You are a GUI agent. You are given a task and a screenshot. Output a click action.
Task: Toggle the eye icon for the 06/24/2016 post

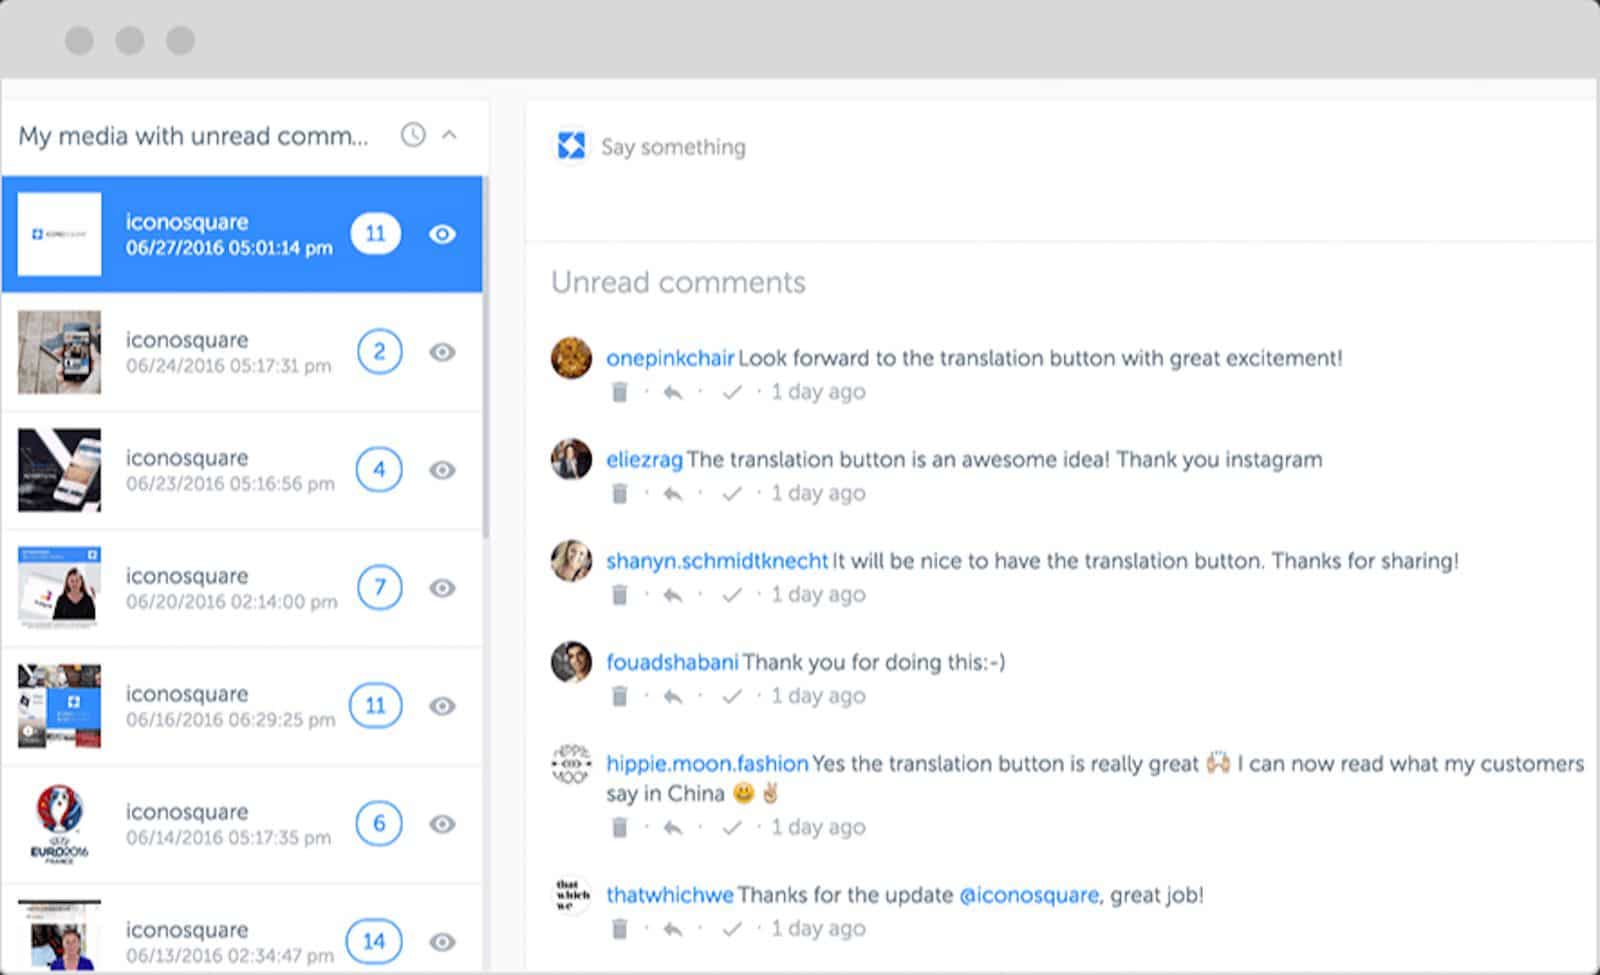[x=442, y=352]
